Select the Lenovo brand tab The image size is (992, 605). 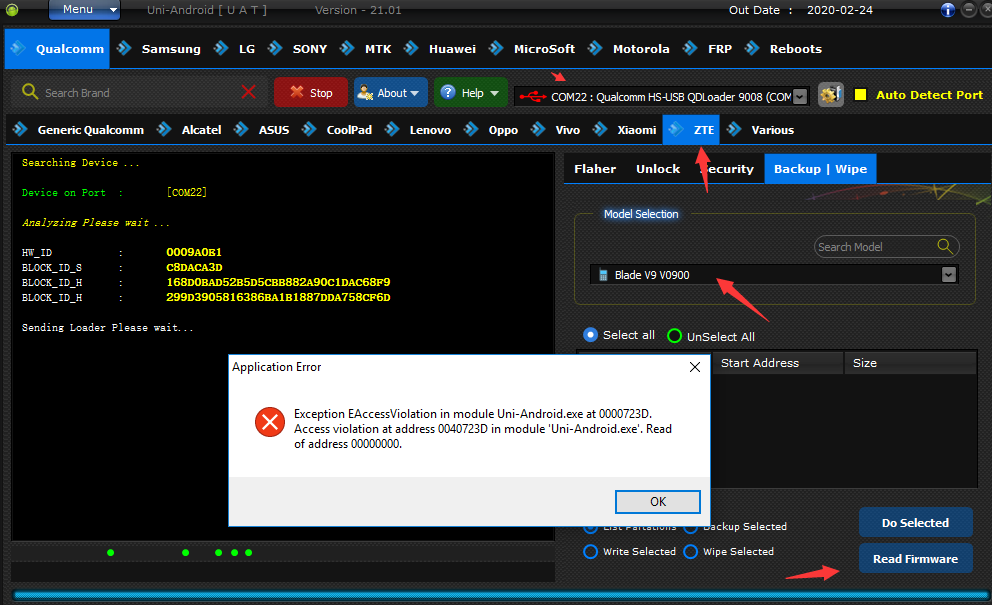pos(418,130)
